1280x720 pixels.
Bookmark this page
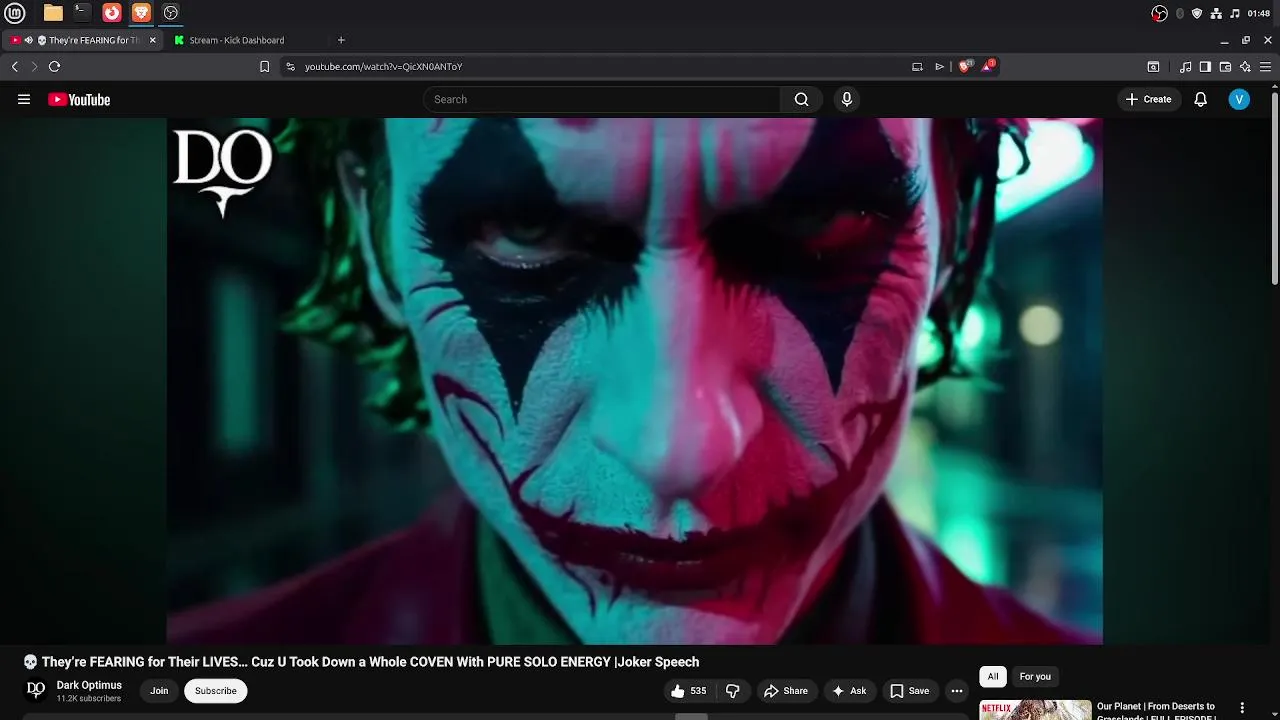264,67
